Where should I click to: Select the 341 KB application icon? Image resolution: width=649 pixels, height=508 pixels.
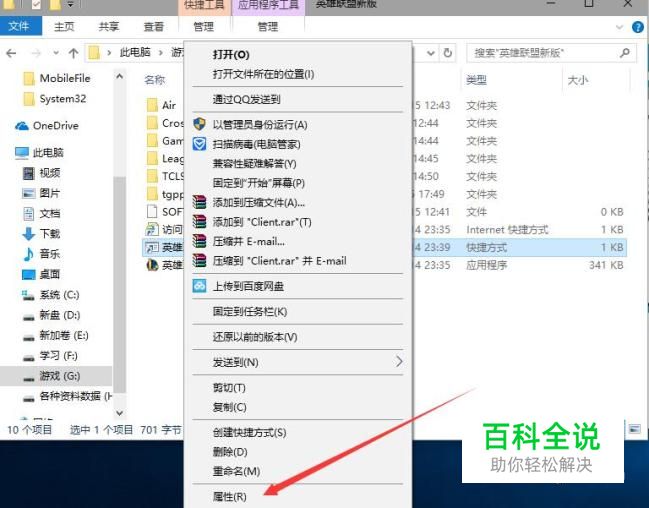click(152, 265)
